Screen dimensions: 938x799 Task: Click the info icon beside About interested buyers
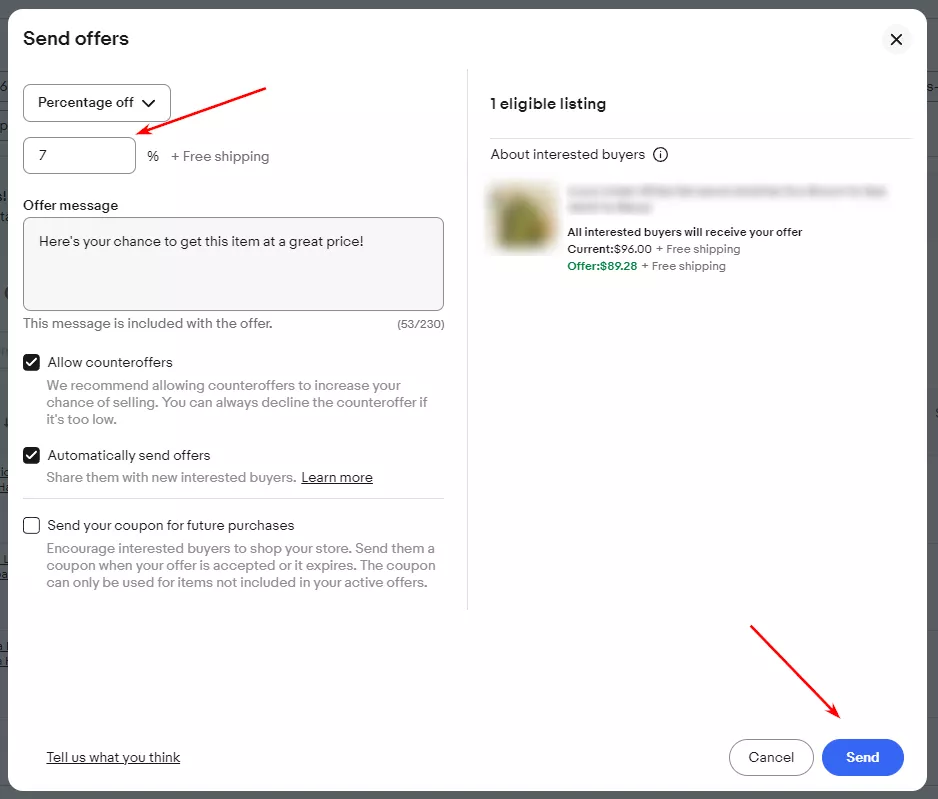coord(660,155)
